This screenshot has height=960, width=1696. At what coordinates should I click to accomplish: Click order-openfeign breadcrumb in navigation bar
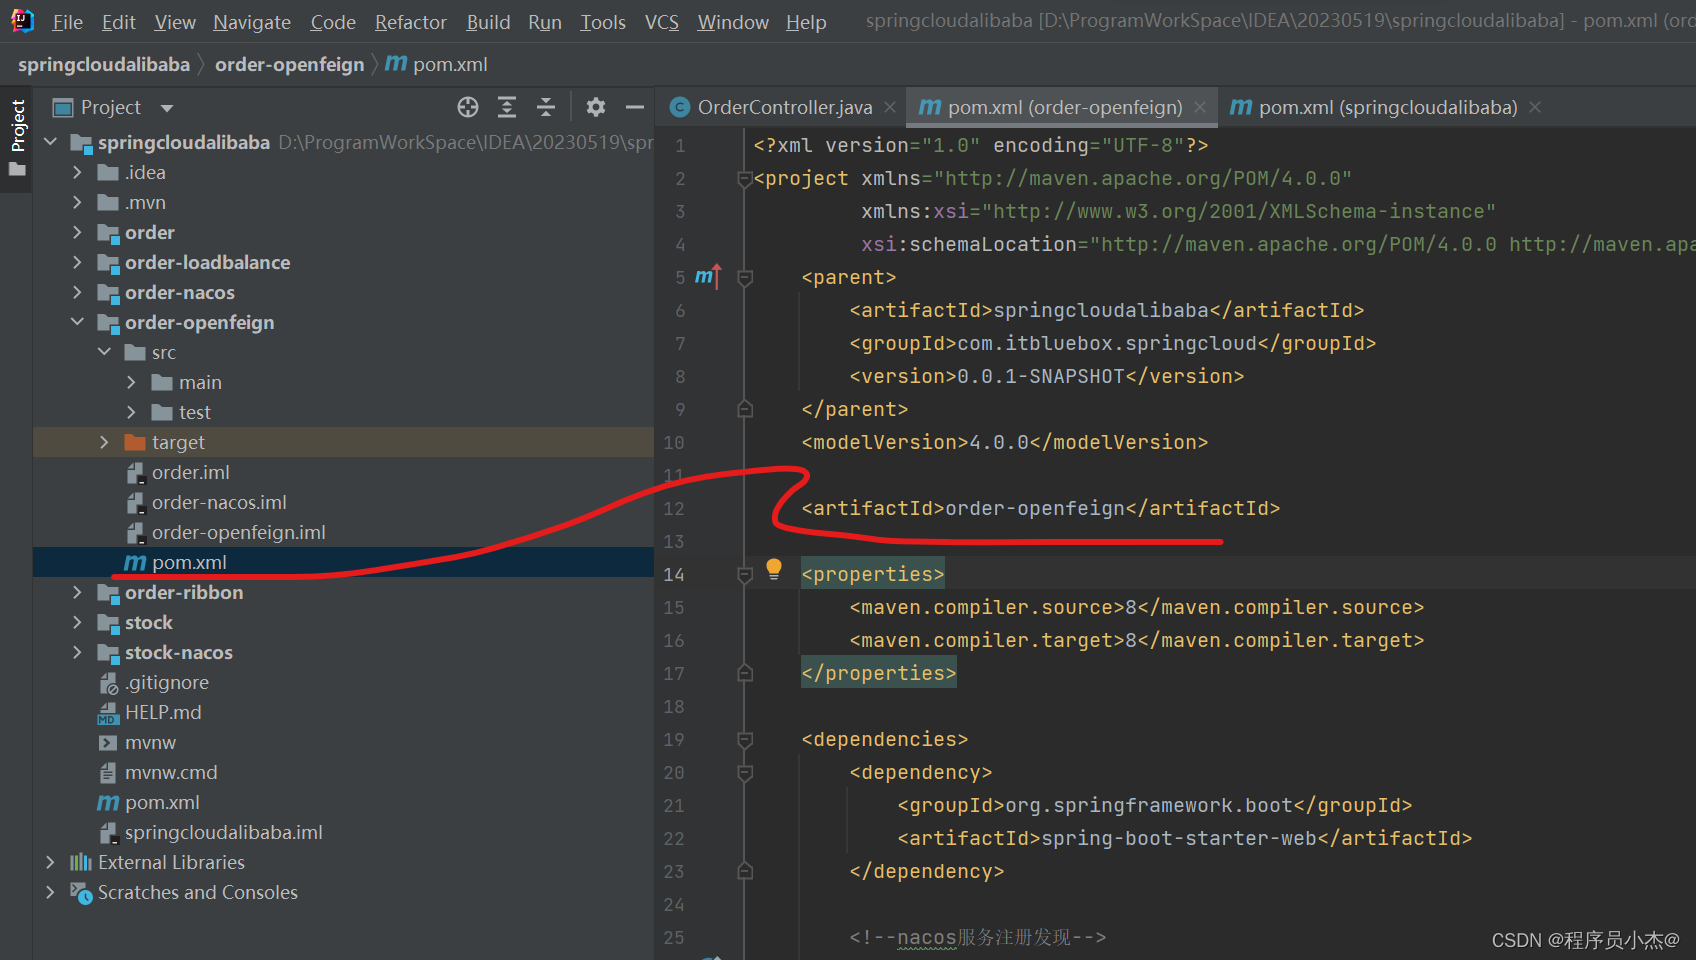point(290,64)
